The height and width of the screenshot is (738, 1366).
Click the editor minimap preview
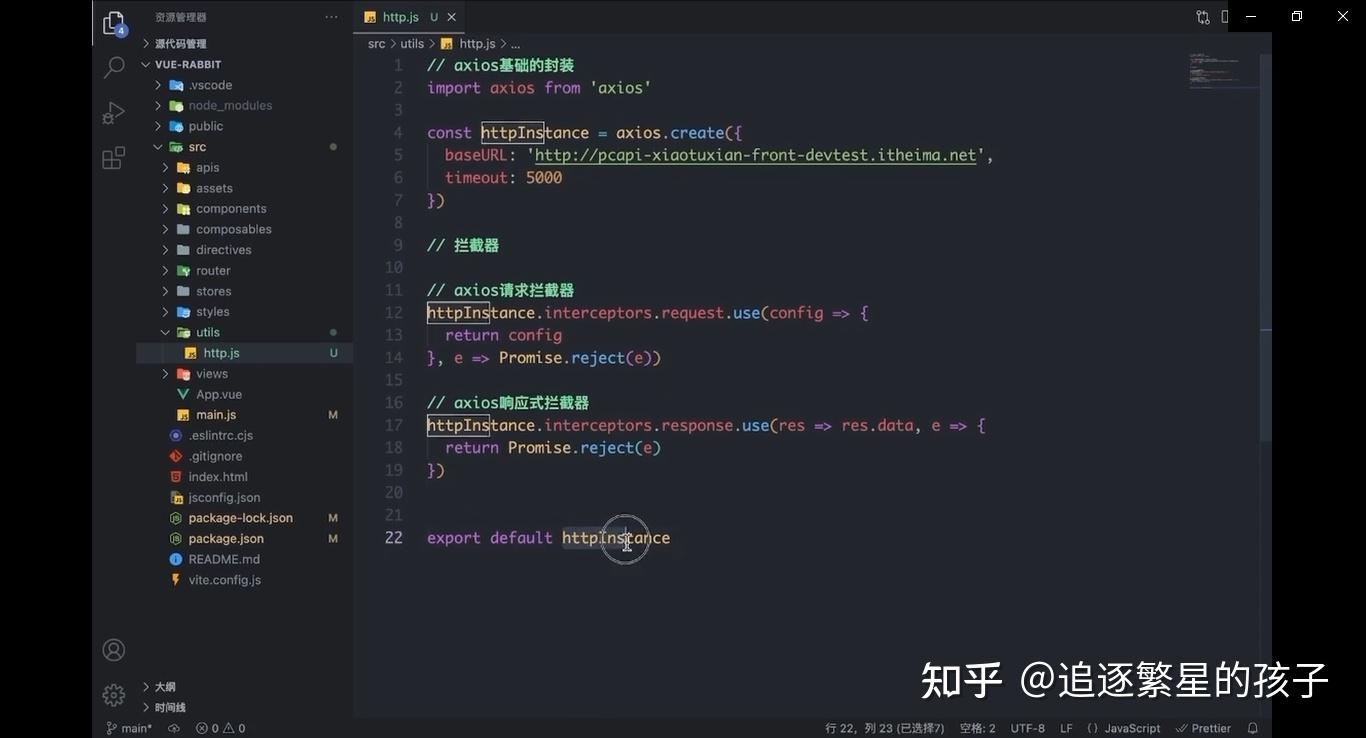1224,70
